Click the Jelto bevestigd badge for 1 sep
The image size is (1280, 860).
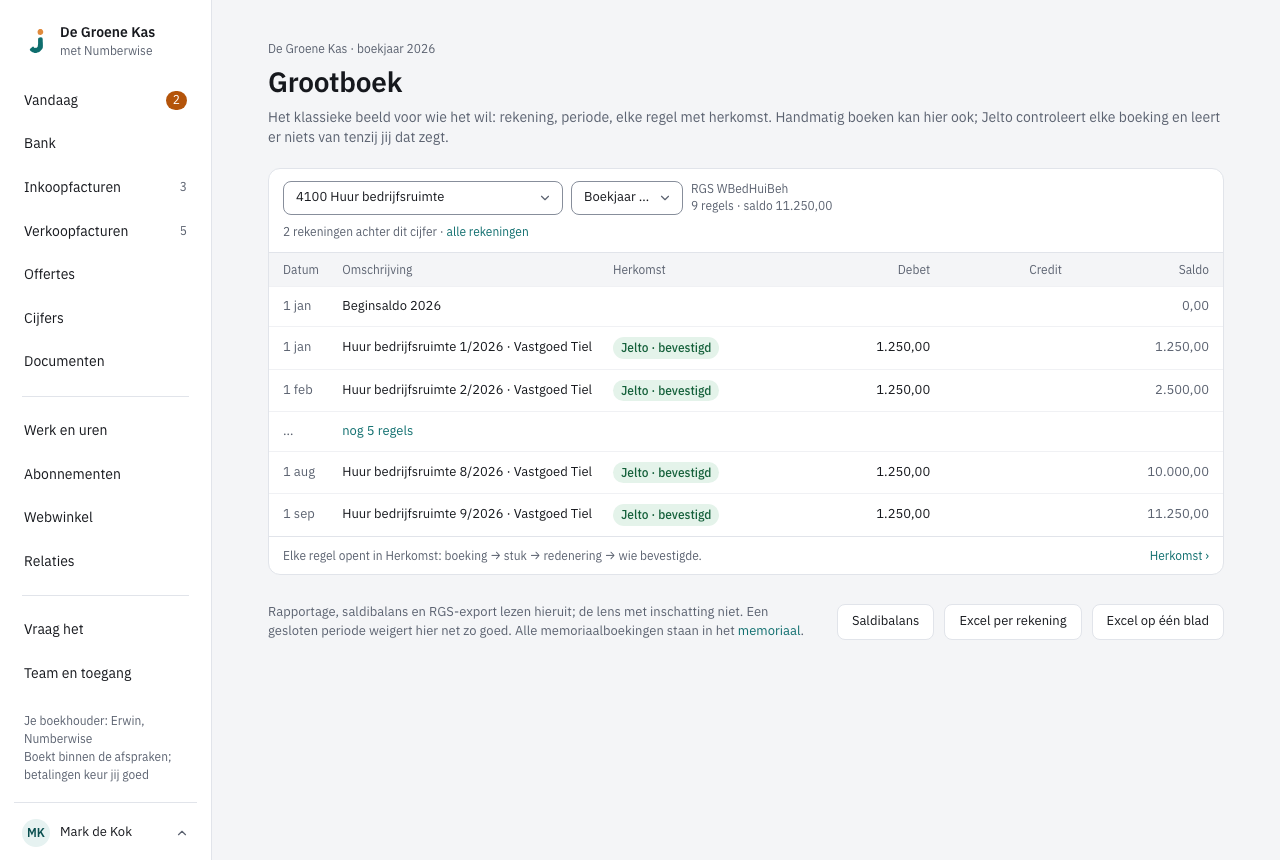coord(666,515)
